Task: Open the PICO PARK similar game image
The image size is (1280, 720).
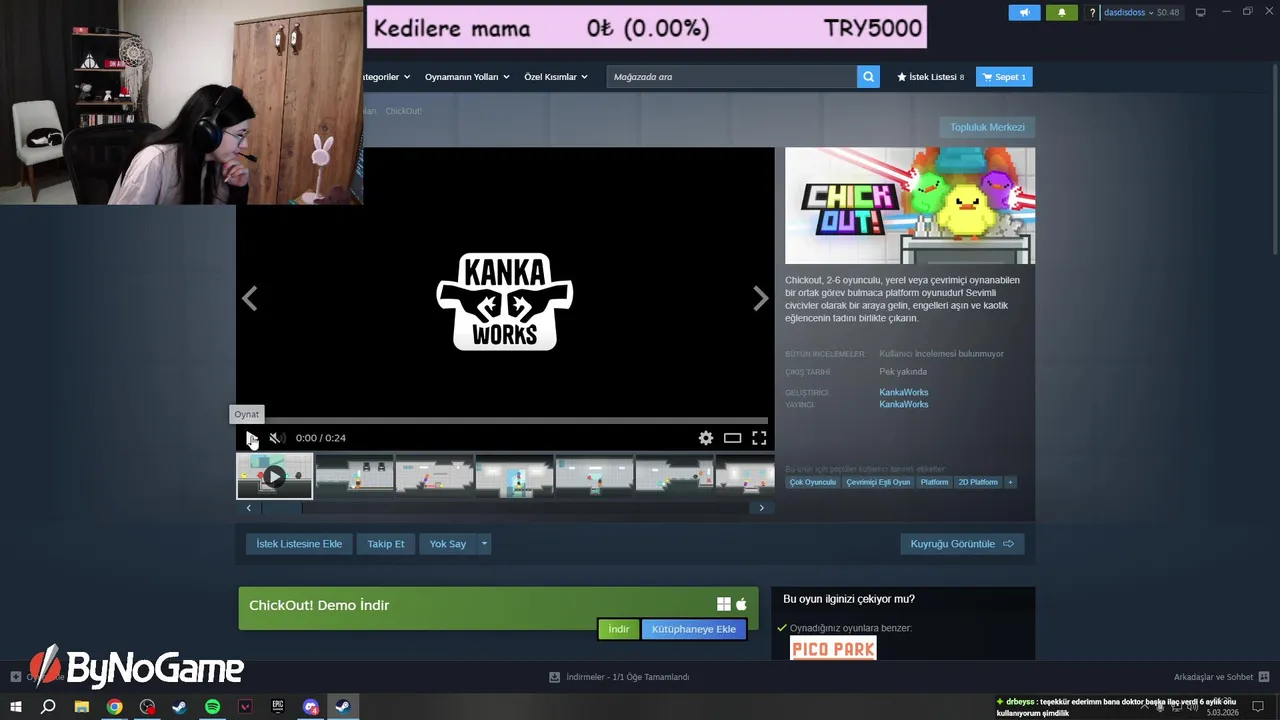Action: (x=833, y=648)
